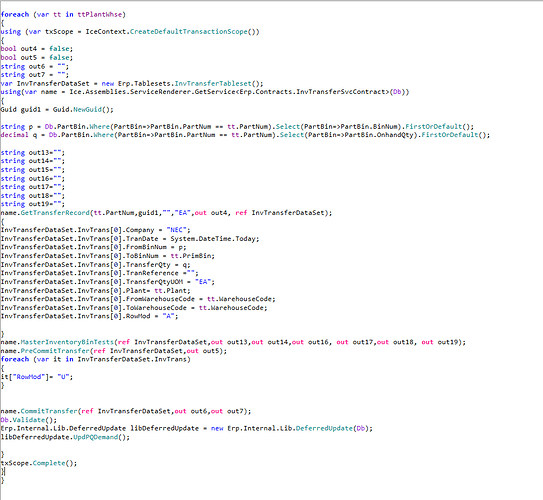Click the CommitTransfer method call
This screenshot has height=500, width=543.
pos(49,411)
